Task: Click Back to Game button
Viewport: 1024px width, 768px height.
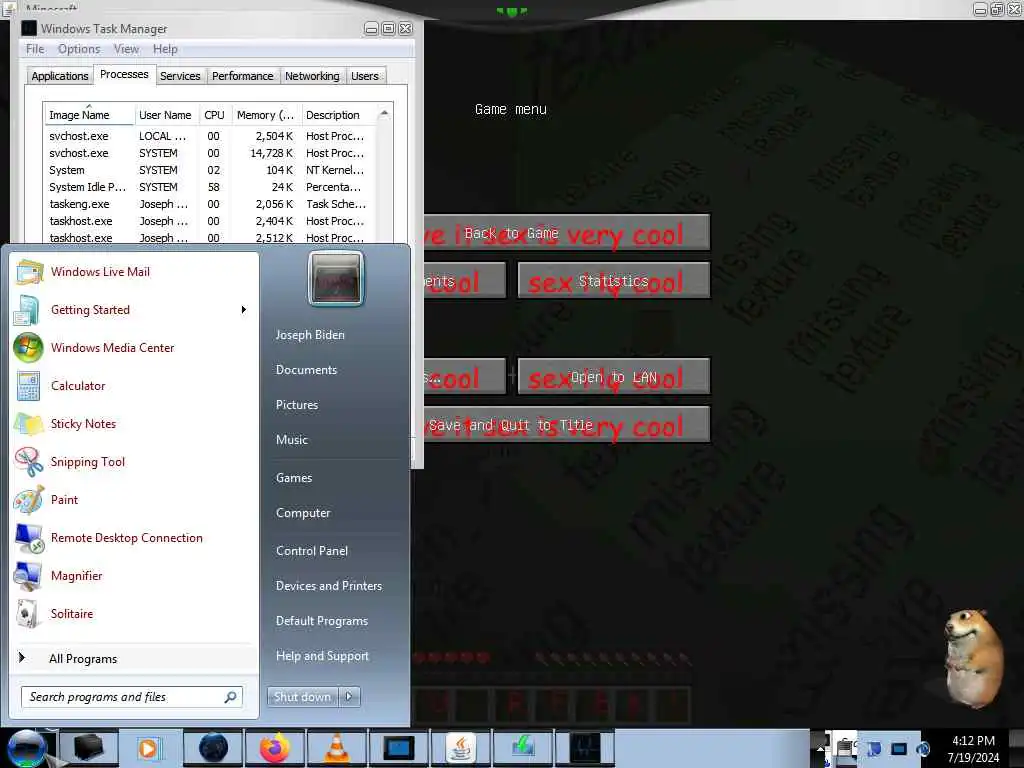Action: tap(566, 232)
